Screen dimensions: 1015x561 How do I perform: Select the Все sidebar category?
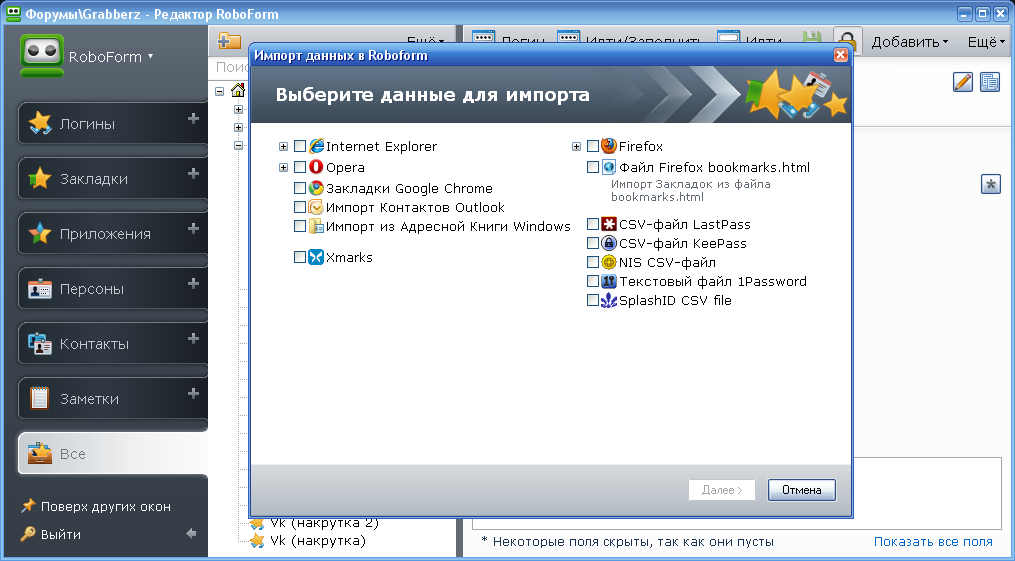pos(113,454)
